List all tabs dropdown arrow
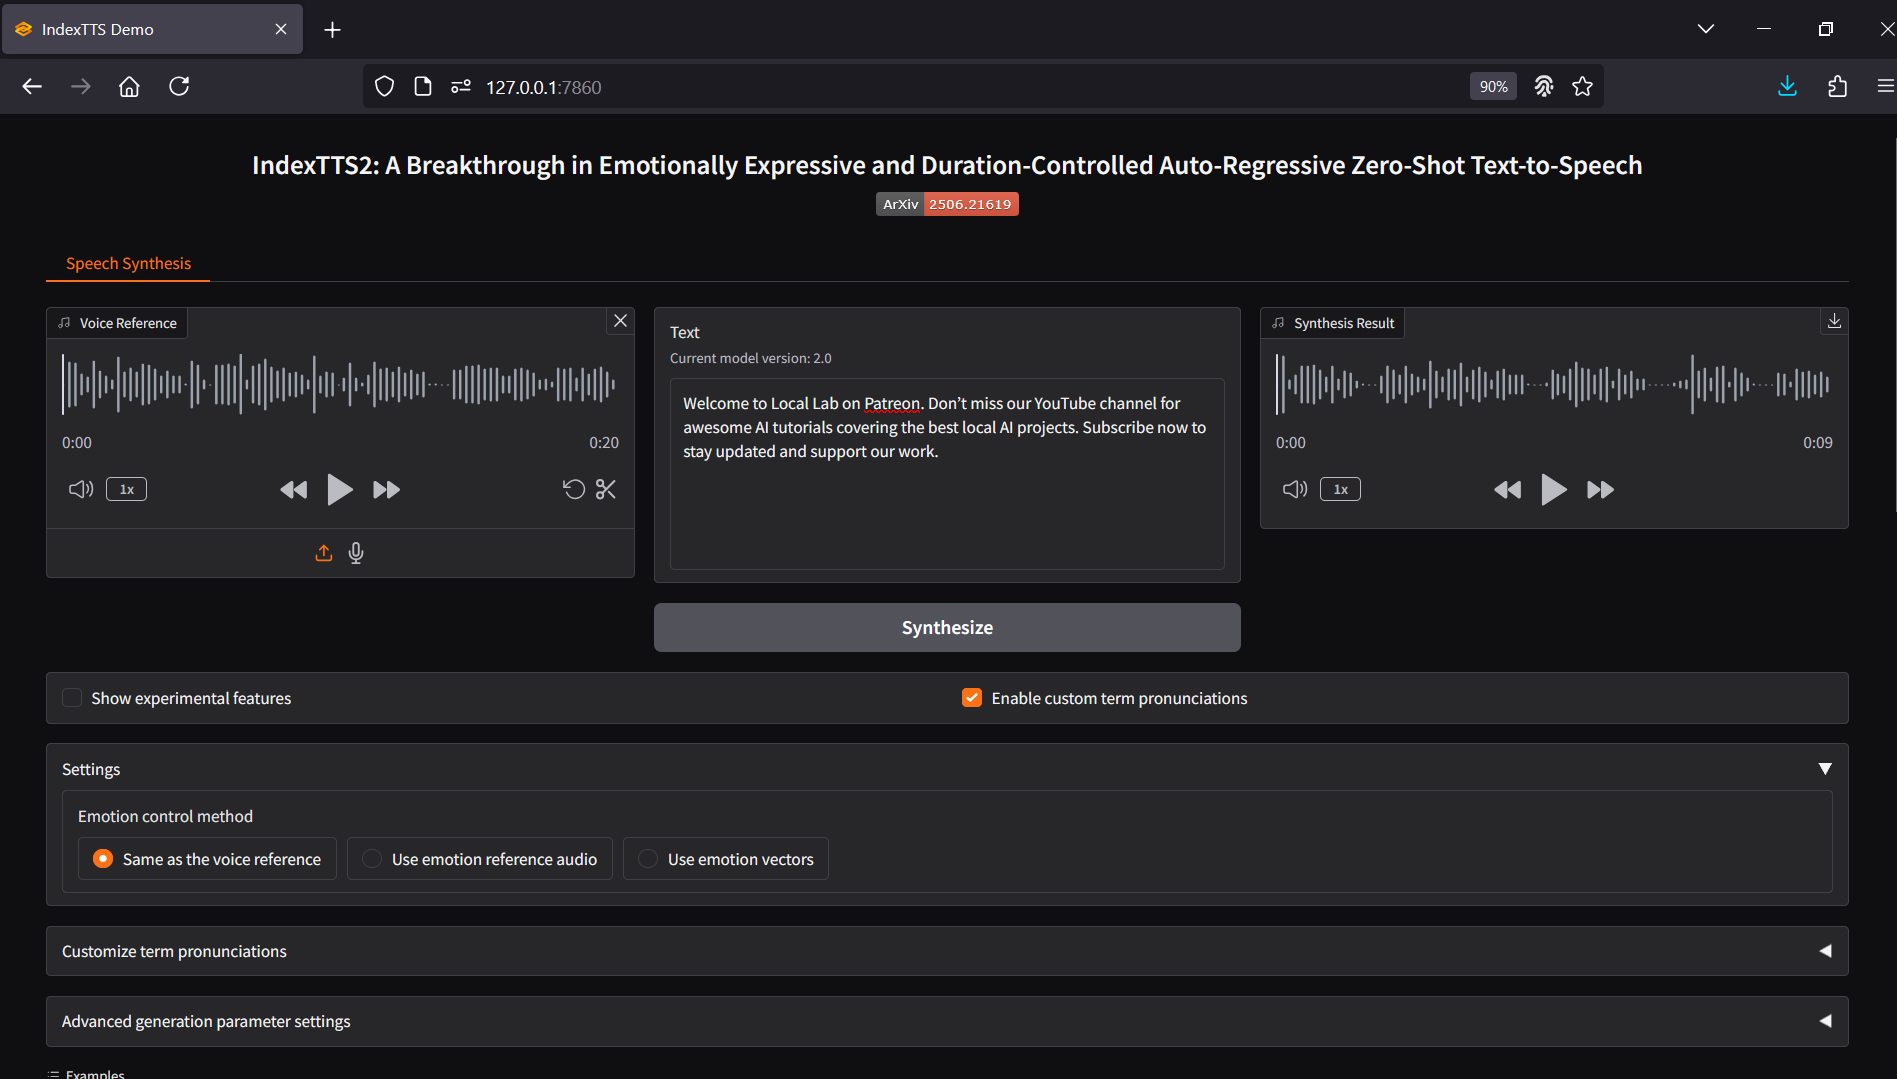This screenshot has width=1897, height=1079. tap(1706, 29)
